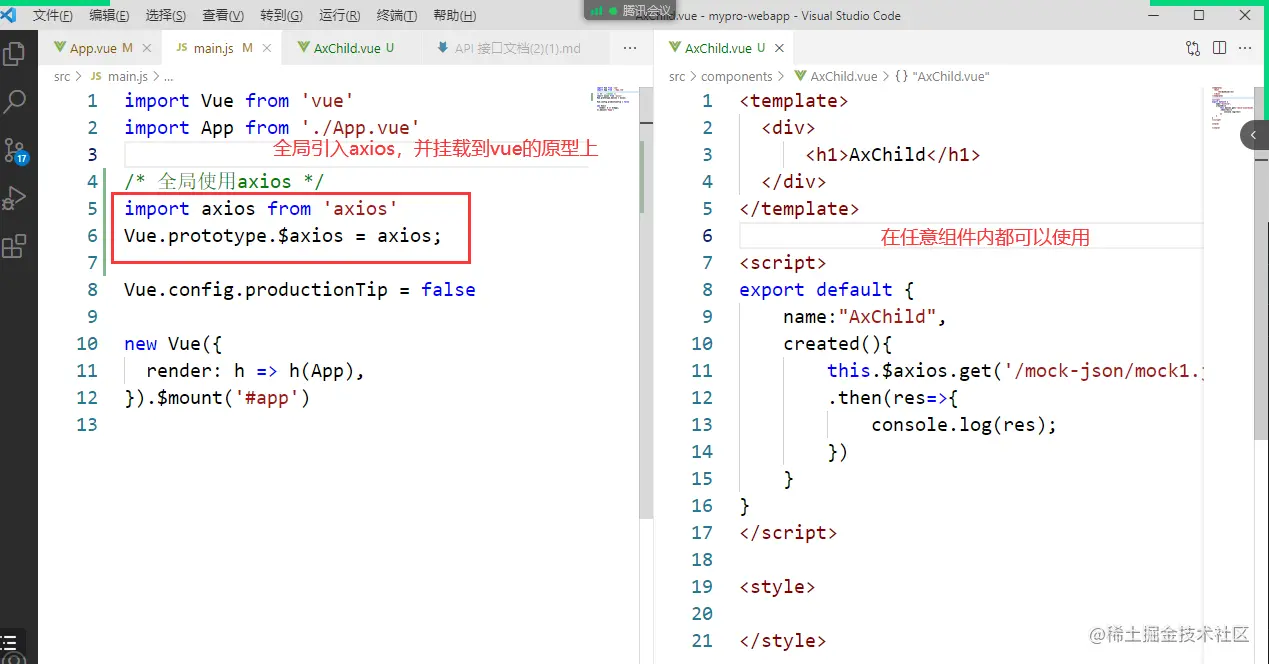Click the 腾讯会议 floating meeting bar

(628, 10)
